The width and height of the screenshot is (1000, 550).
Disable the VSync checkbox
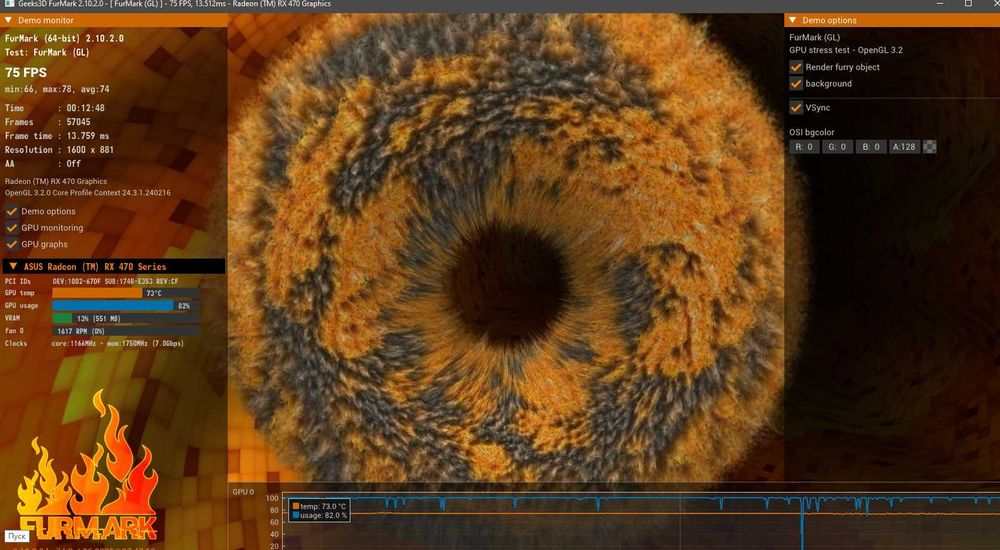(796, 108)
